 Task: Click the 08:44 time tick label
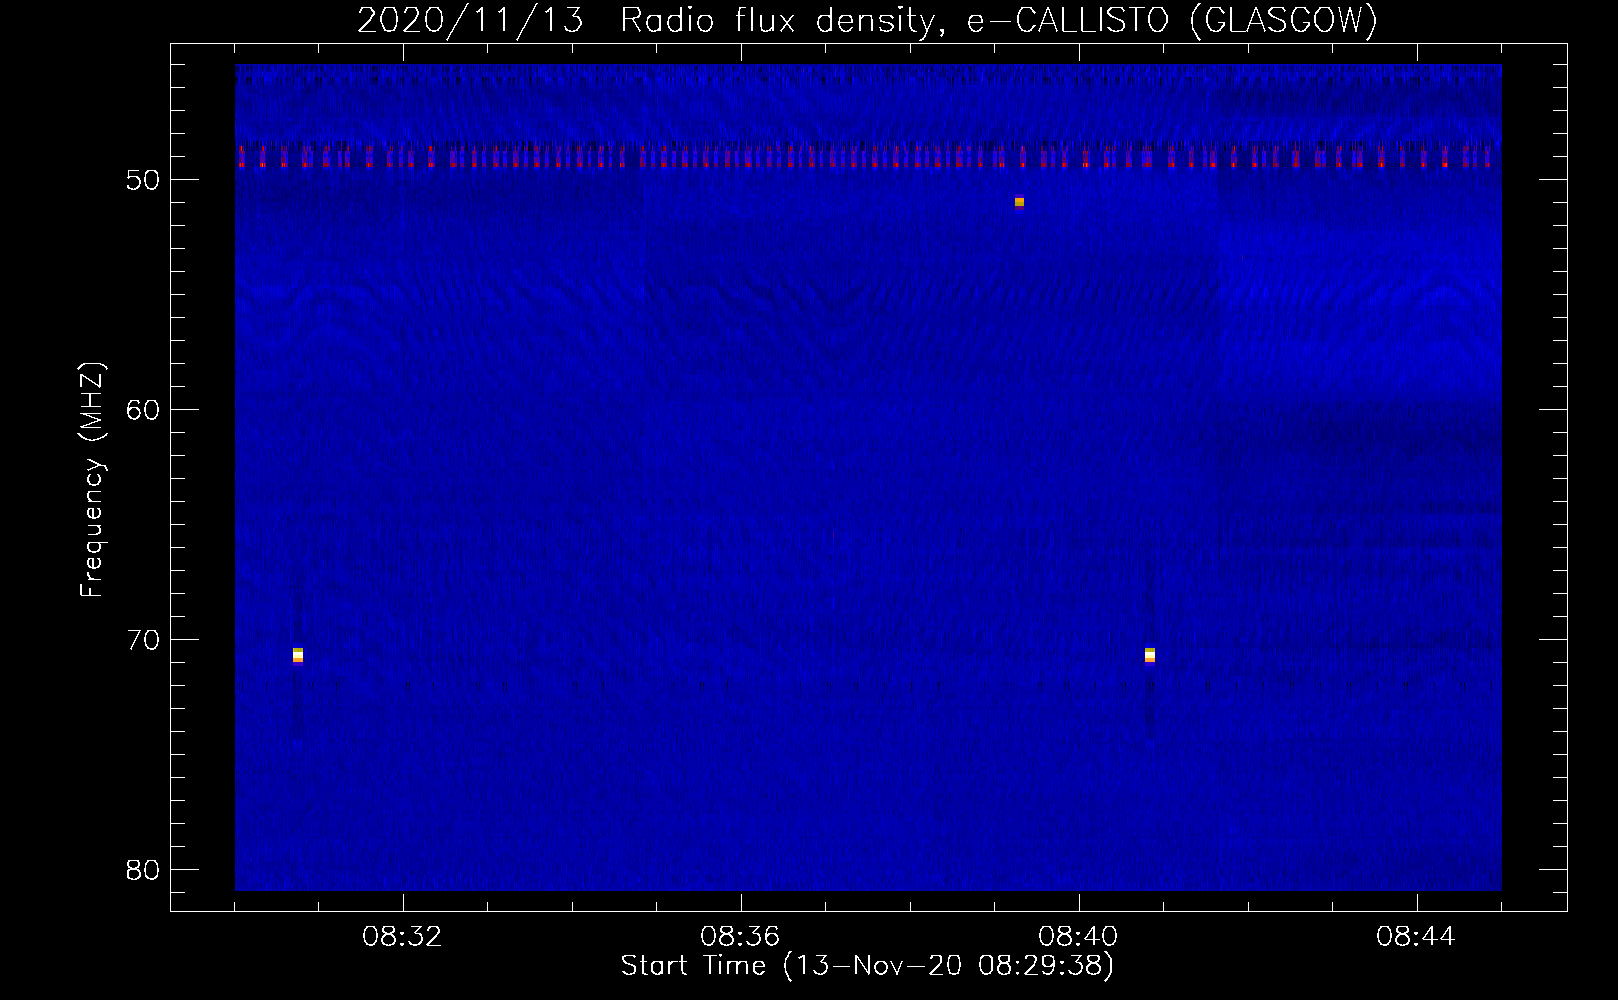pyautogui.click(x=1416, y=937)
